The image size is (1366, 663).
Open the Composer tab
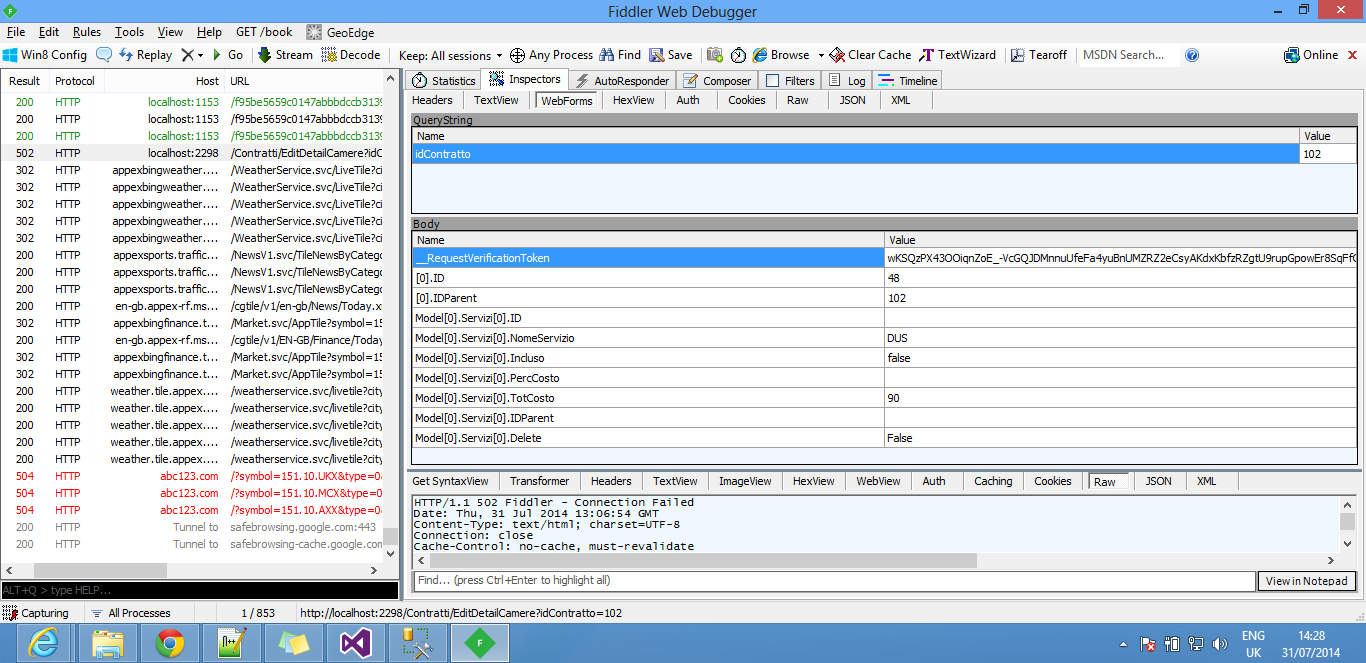(717, 81)
